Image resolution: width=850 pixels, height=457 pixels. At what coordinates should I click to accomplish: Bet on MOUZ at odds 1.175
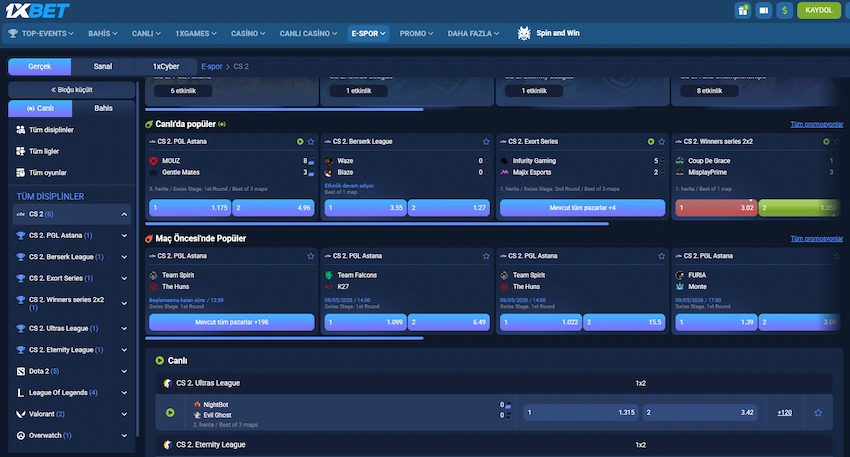[x=190, y=208]
